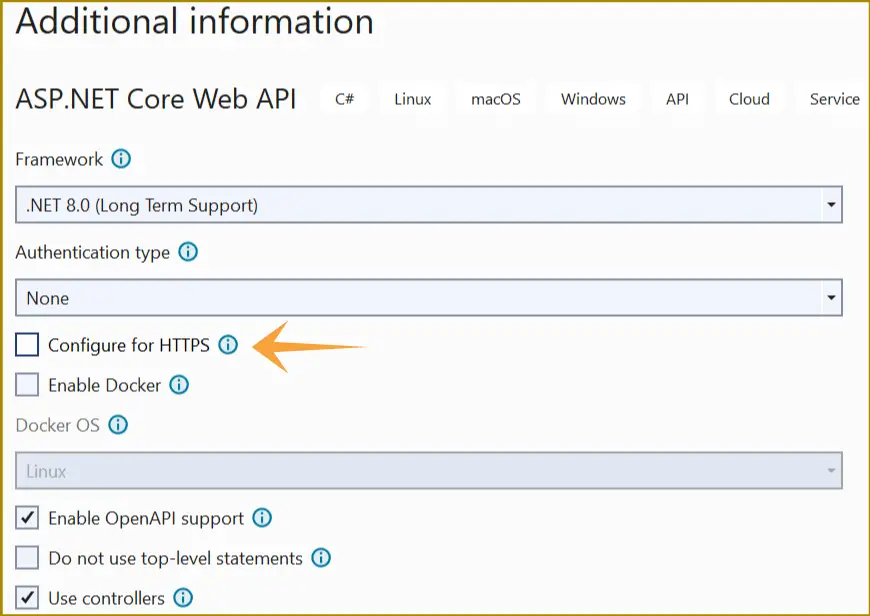Click the info icon beside Enable OpenAPI support
The height and width of the screenshot is (616, 870).
[x=262, y=518]
